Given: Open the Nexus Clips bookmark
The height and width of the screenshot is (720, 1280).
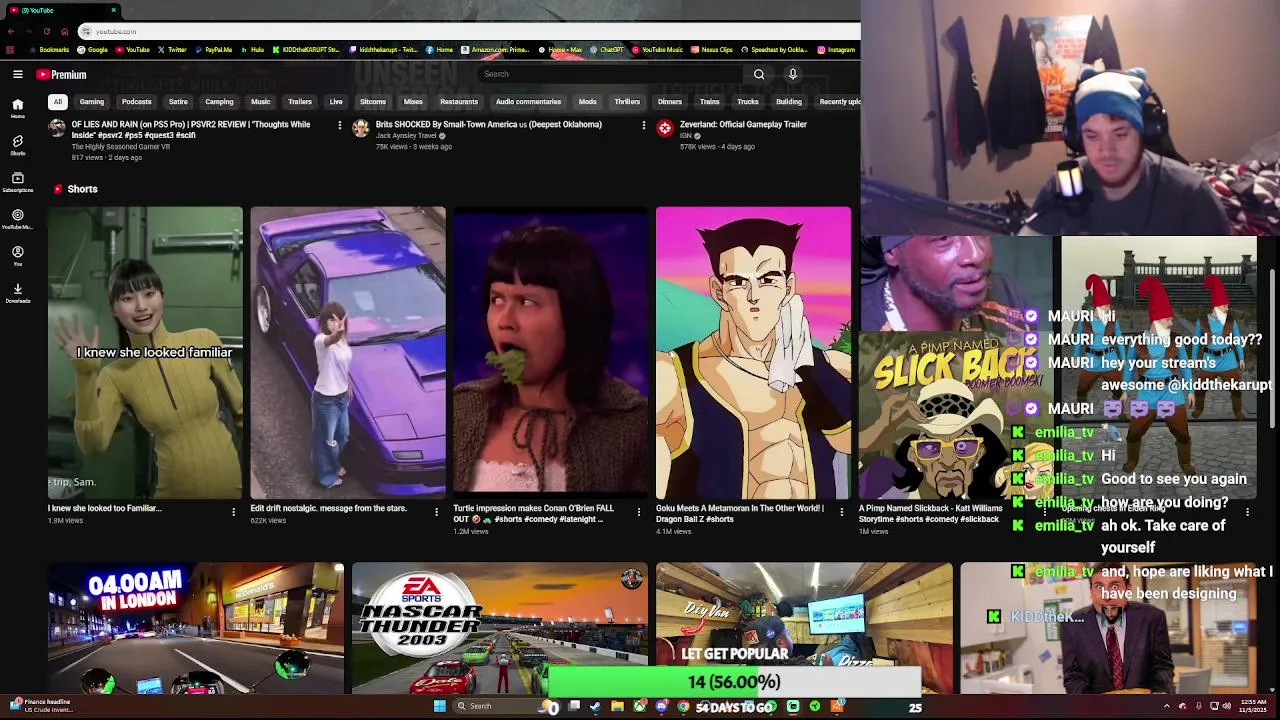Looking at the screenshot, I should (x=711, y=49).
